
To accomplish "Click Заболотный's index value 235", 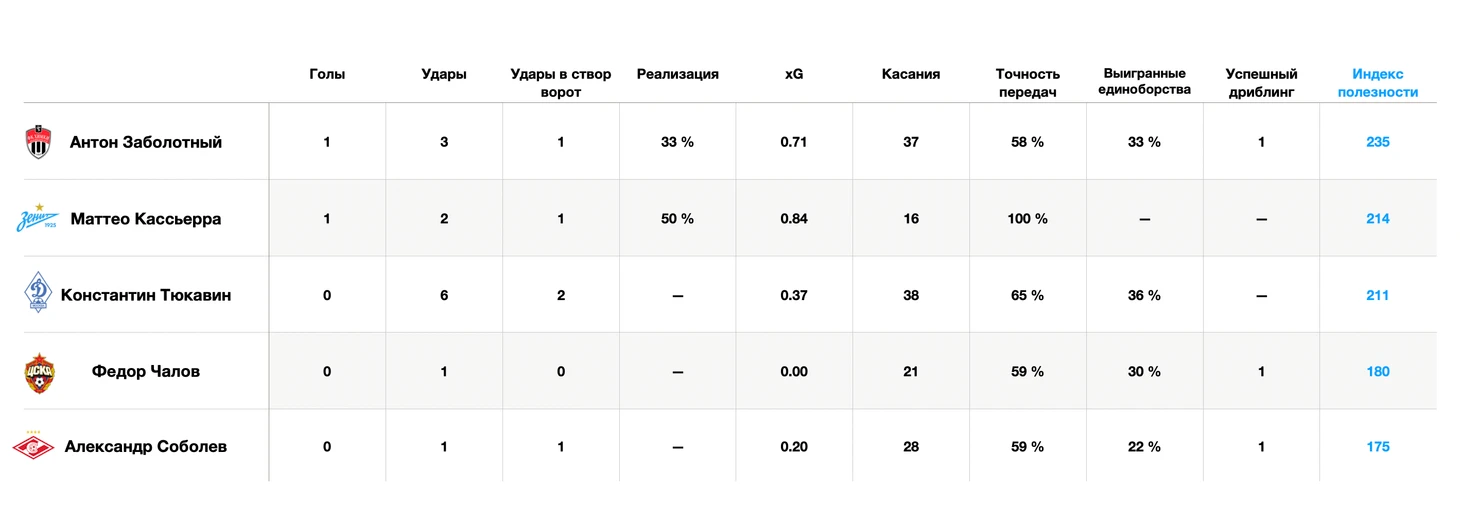I will tap(1377, 142).
